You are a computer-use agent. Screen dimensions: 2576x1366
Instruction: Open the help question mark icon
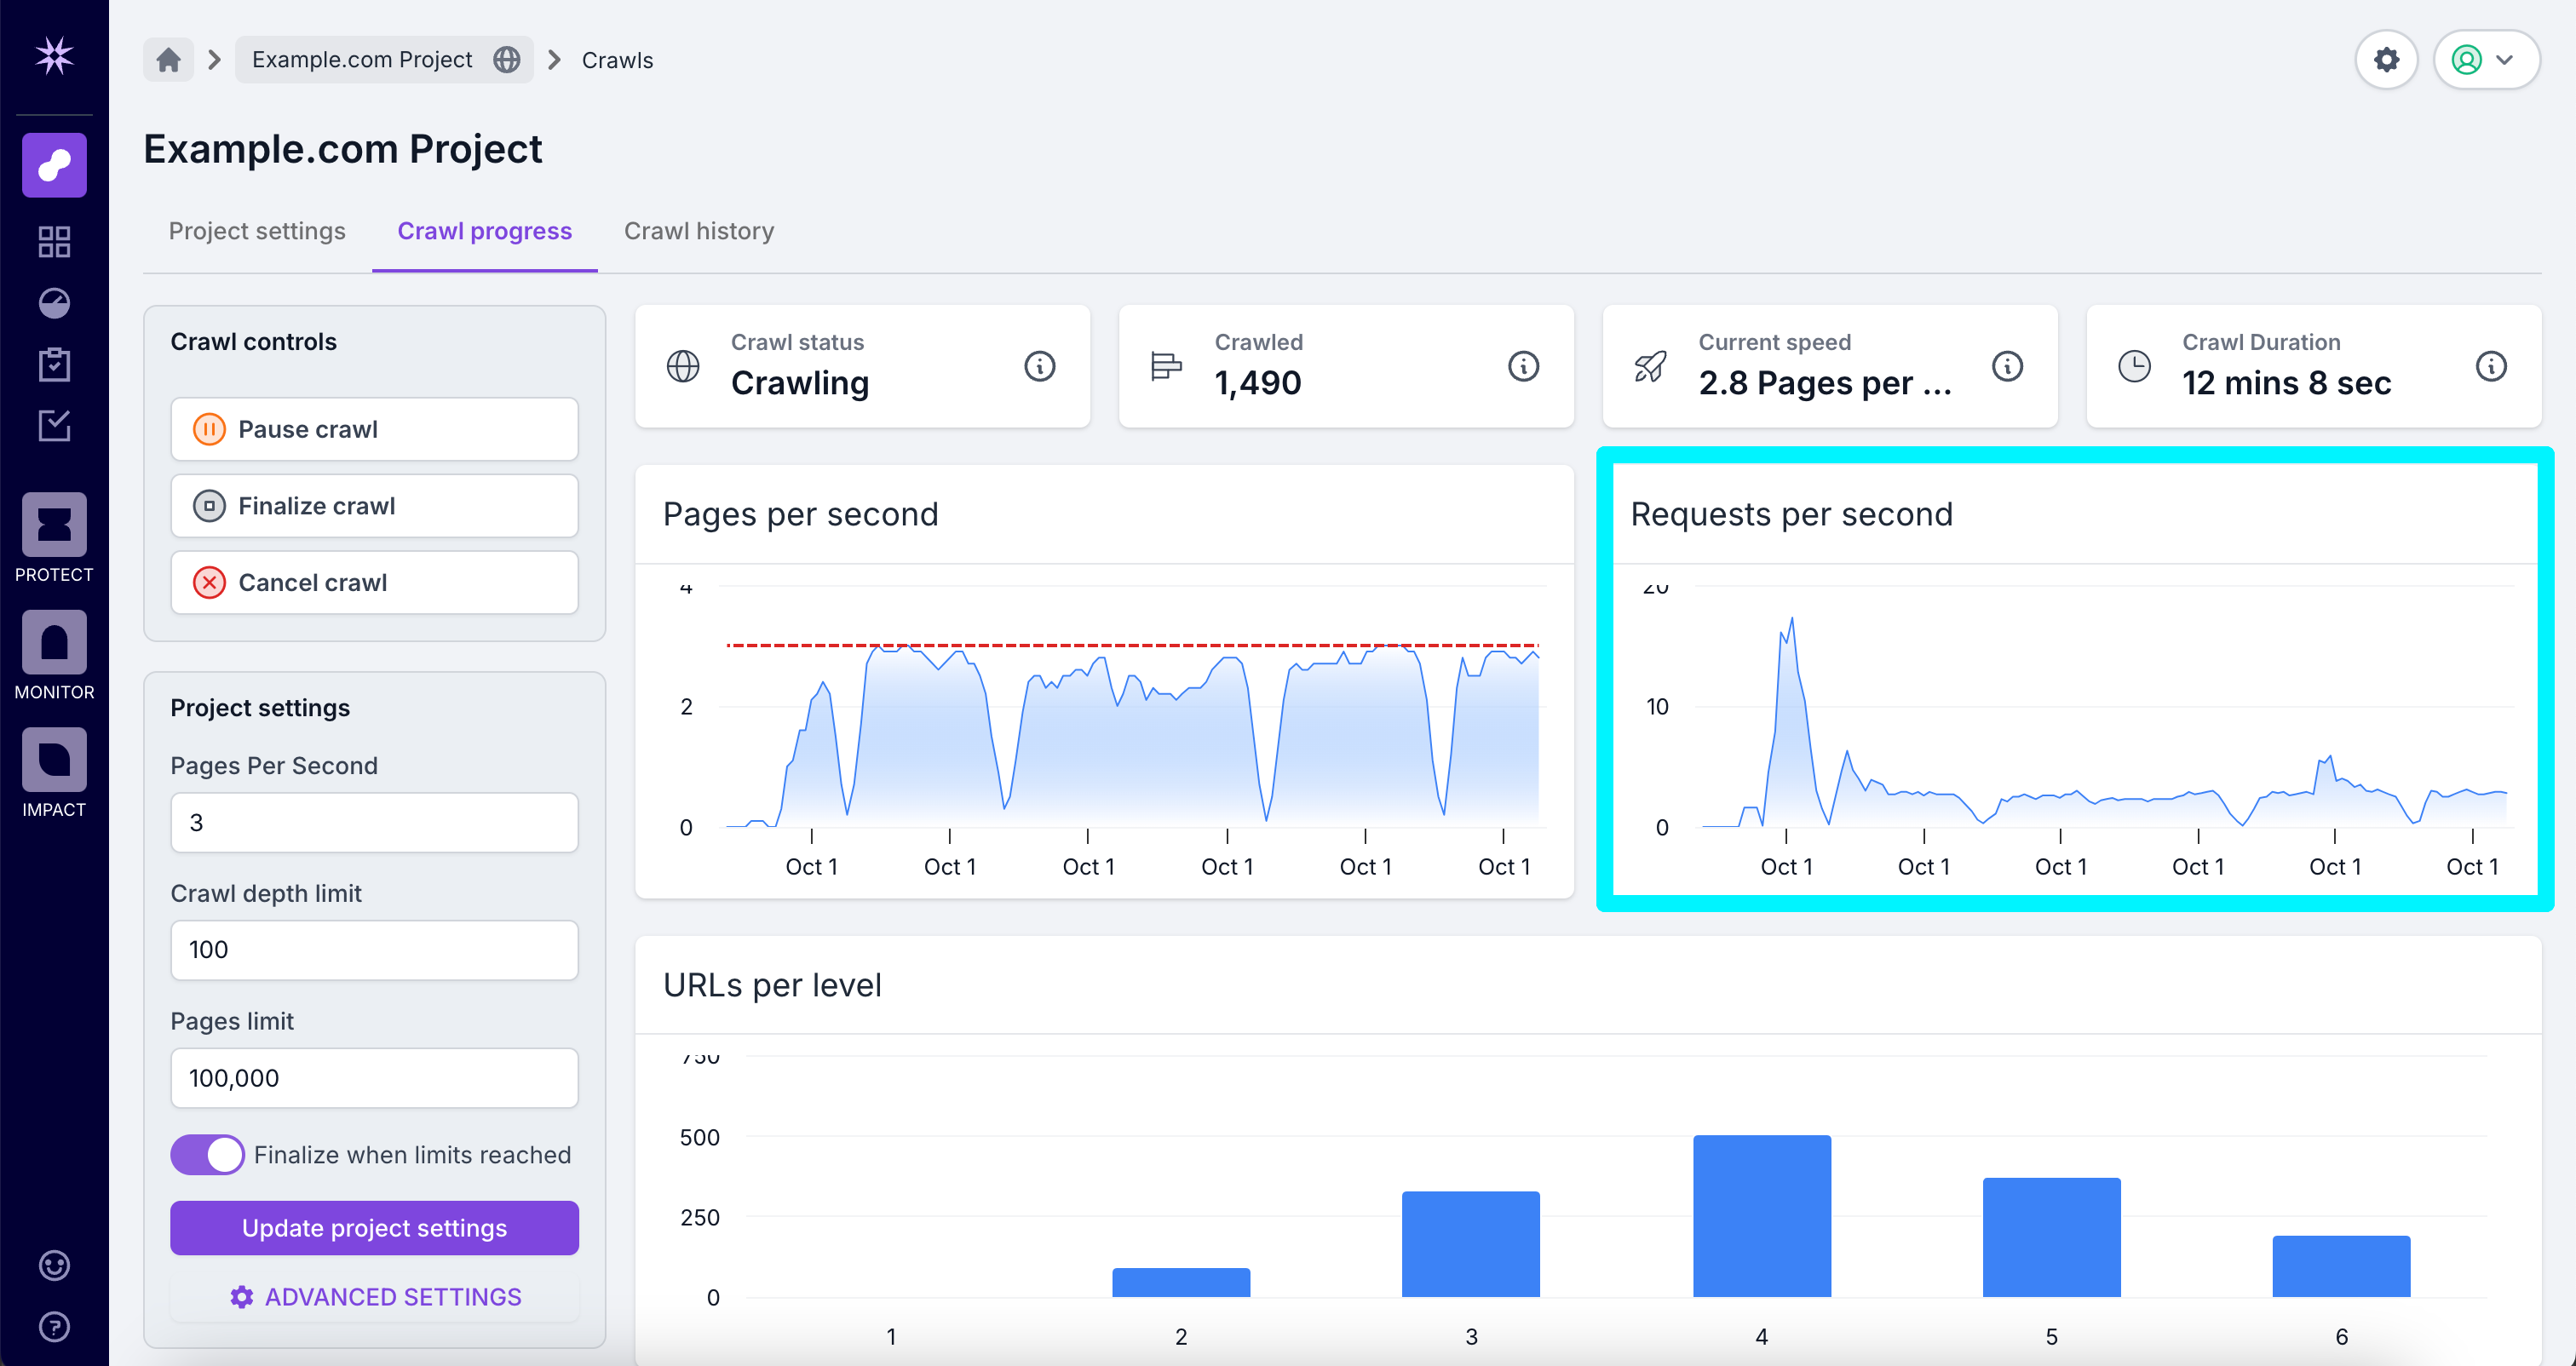click(54, 1327)
